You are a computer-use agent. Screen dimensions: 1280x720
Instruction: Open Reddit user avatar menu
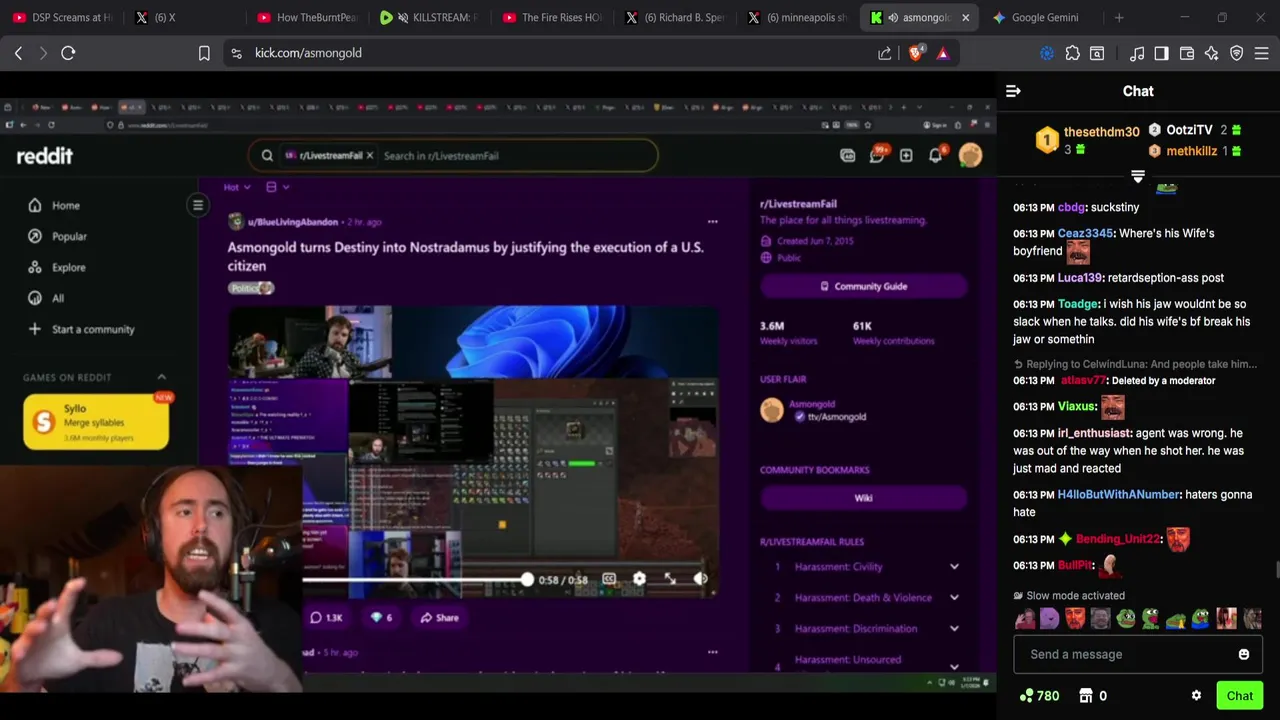coord(970,155)
